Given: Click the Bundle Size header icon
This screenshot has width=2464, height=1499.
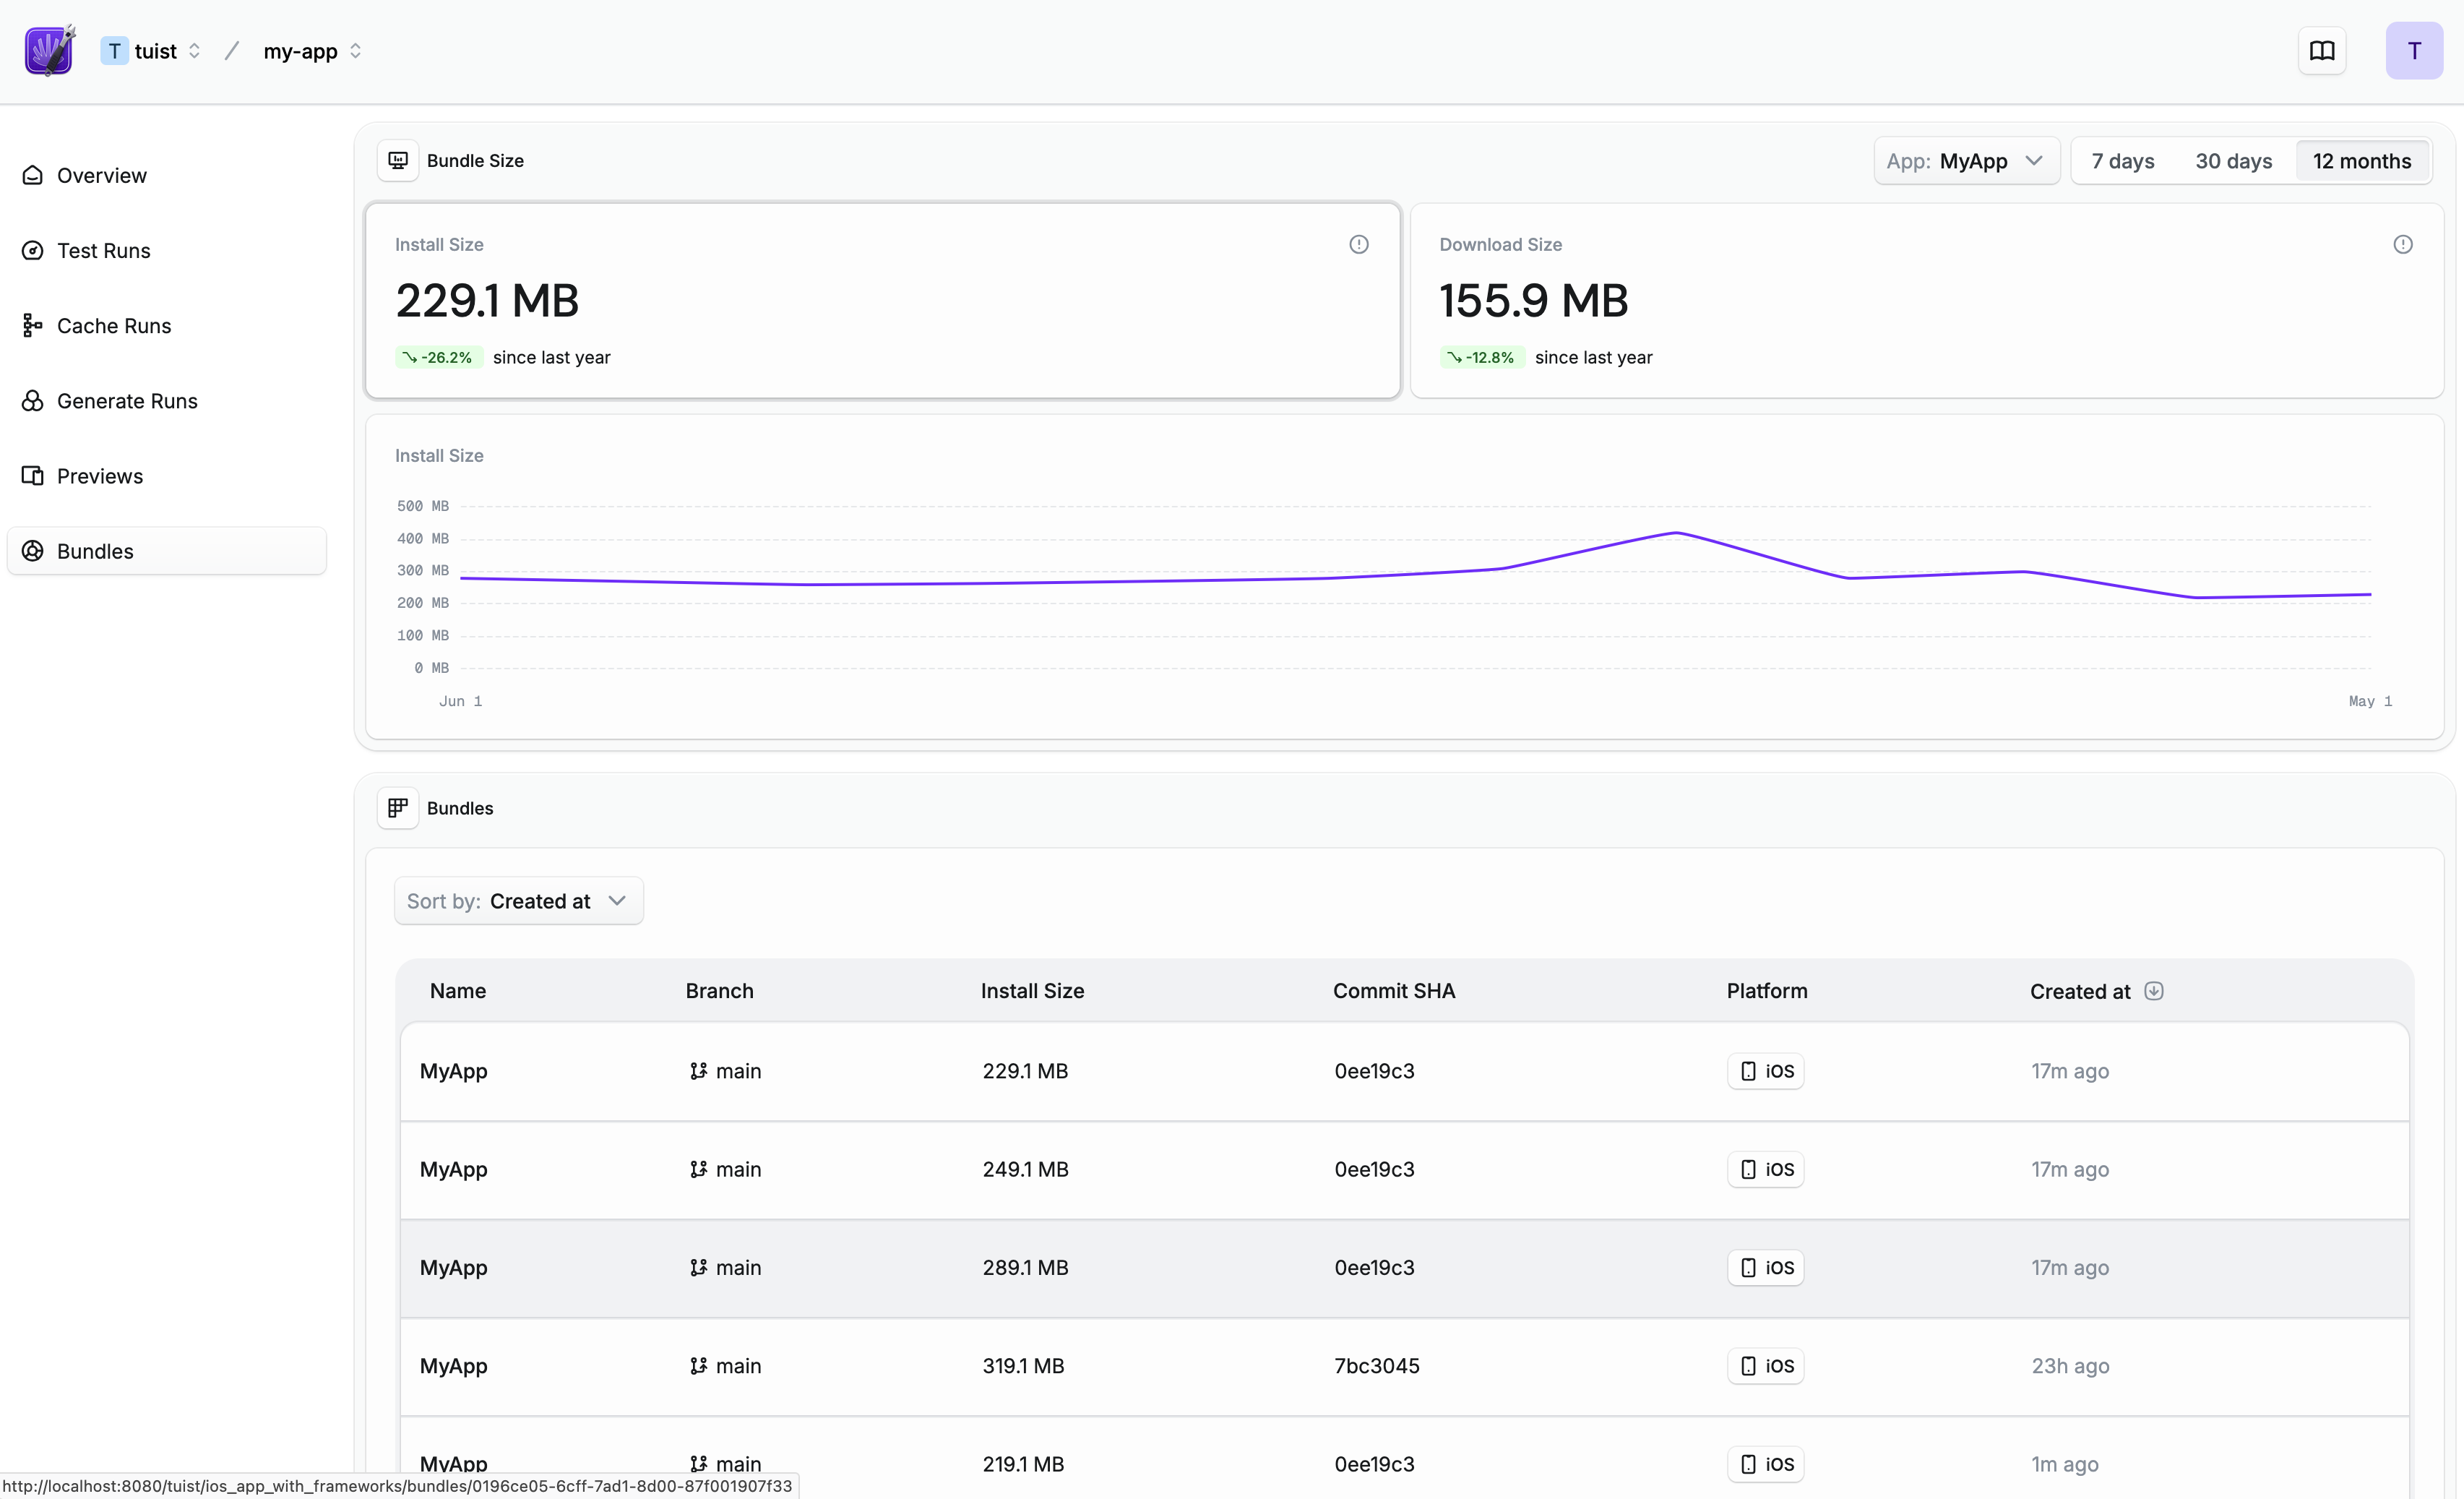Looking at the screenshot, I should coord(398,161).
